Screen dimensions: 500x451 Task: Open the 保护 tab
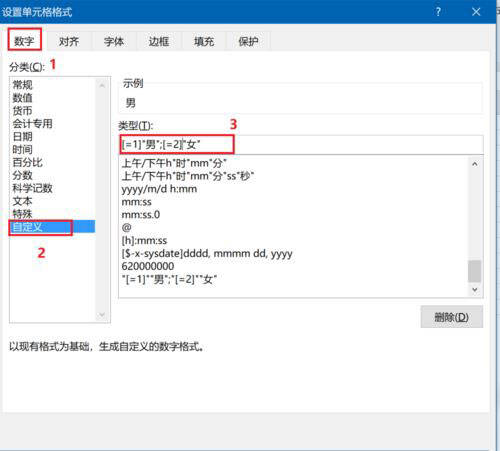point(248,41)
